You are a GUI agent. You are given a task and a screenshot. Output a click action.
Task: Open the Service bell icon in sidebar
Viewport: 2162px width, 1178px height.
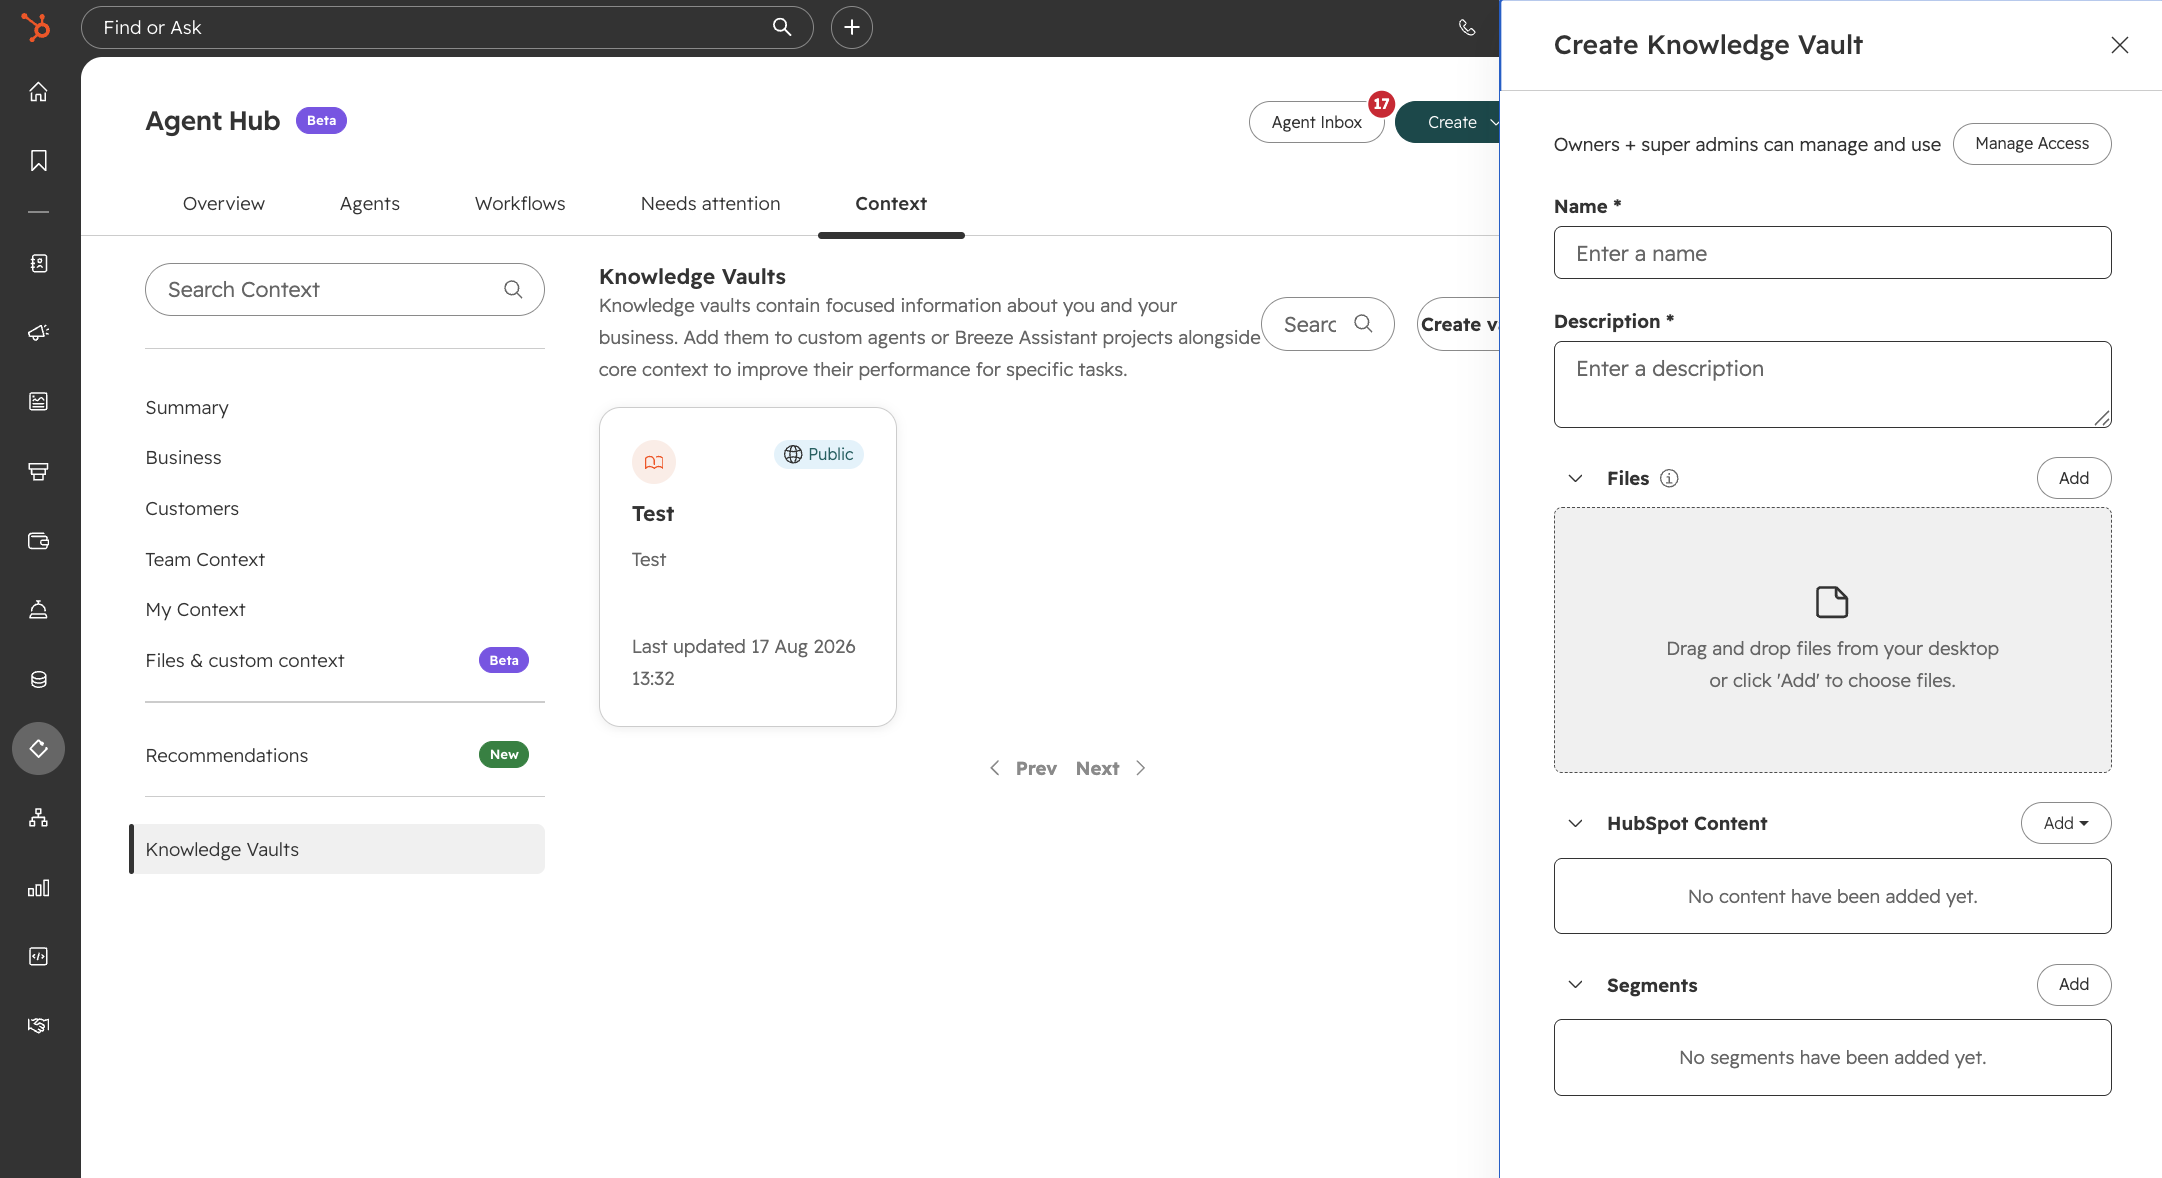click(x=38, y=610)
